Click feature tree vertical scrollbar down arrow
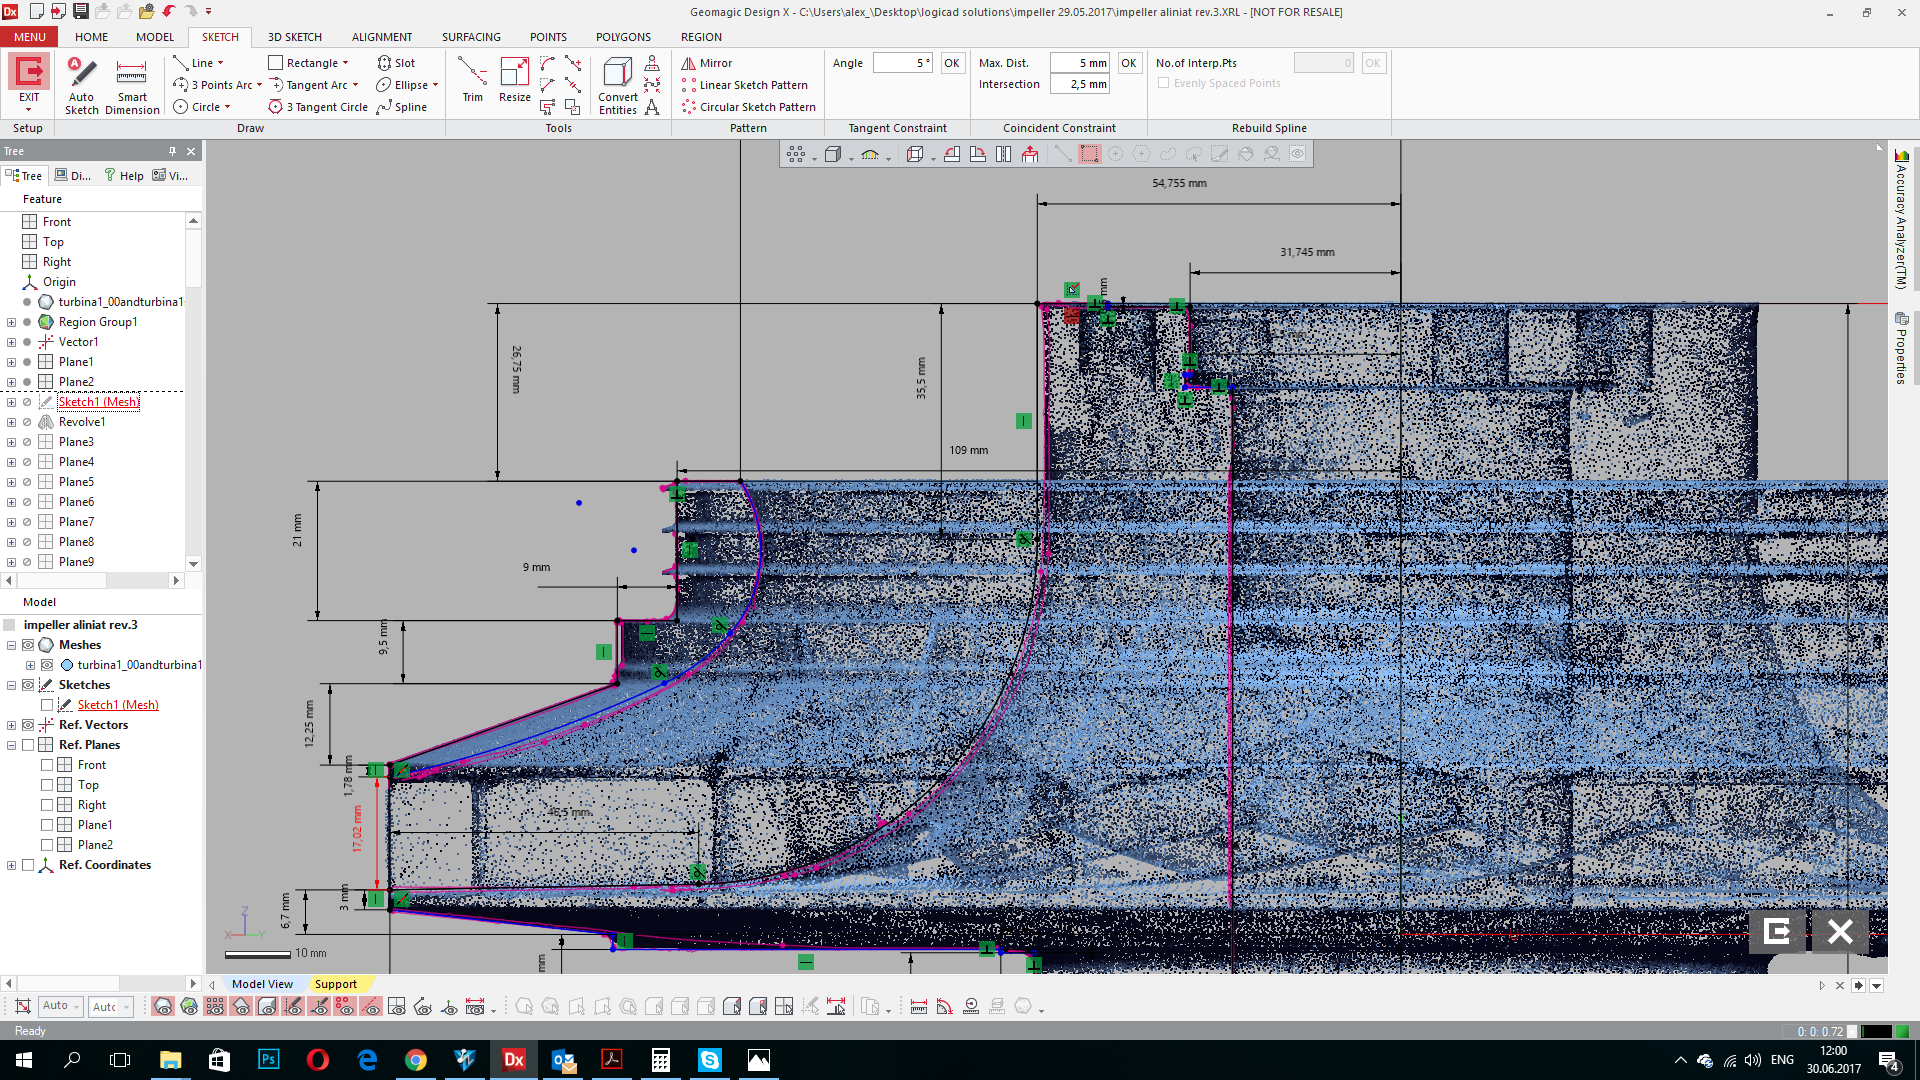This screenshot has height=1080, width=1920. pos(194,564)
